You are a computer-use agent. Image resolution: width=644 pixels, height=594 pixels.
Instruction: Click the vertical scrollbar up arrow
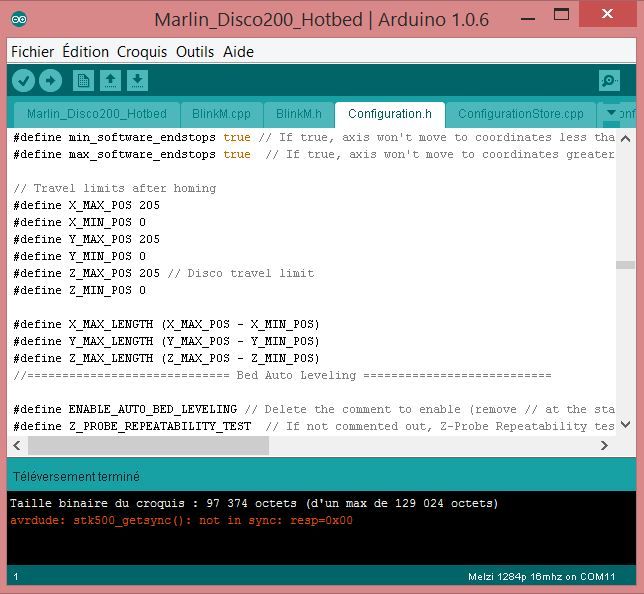[x=626, y=139]
